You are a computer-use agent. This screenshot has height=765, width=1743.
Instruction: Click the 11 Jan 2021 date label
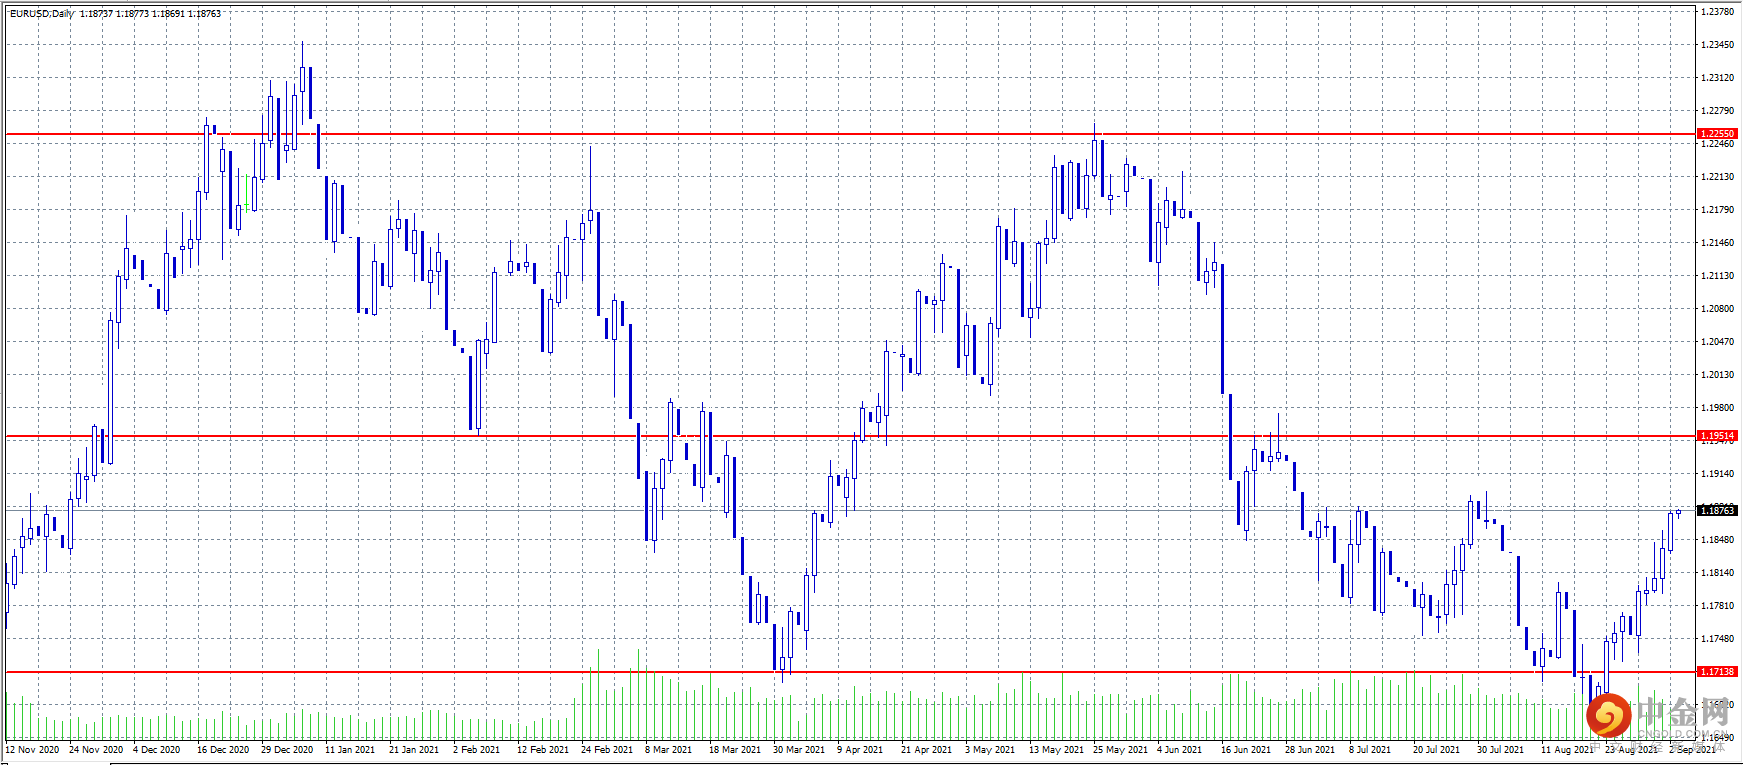[351, 750]
